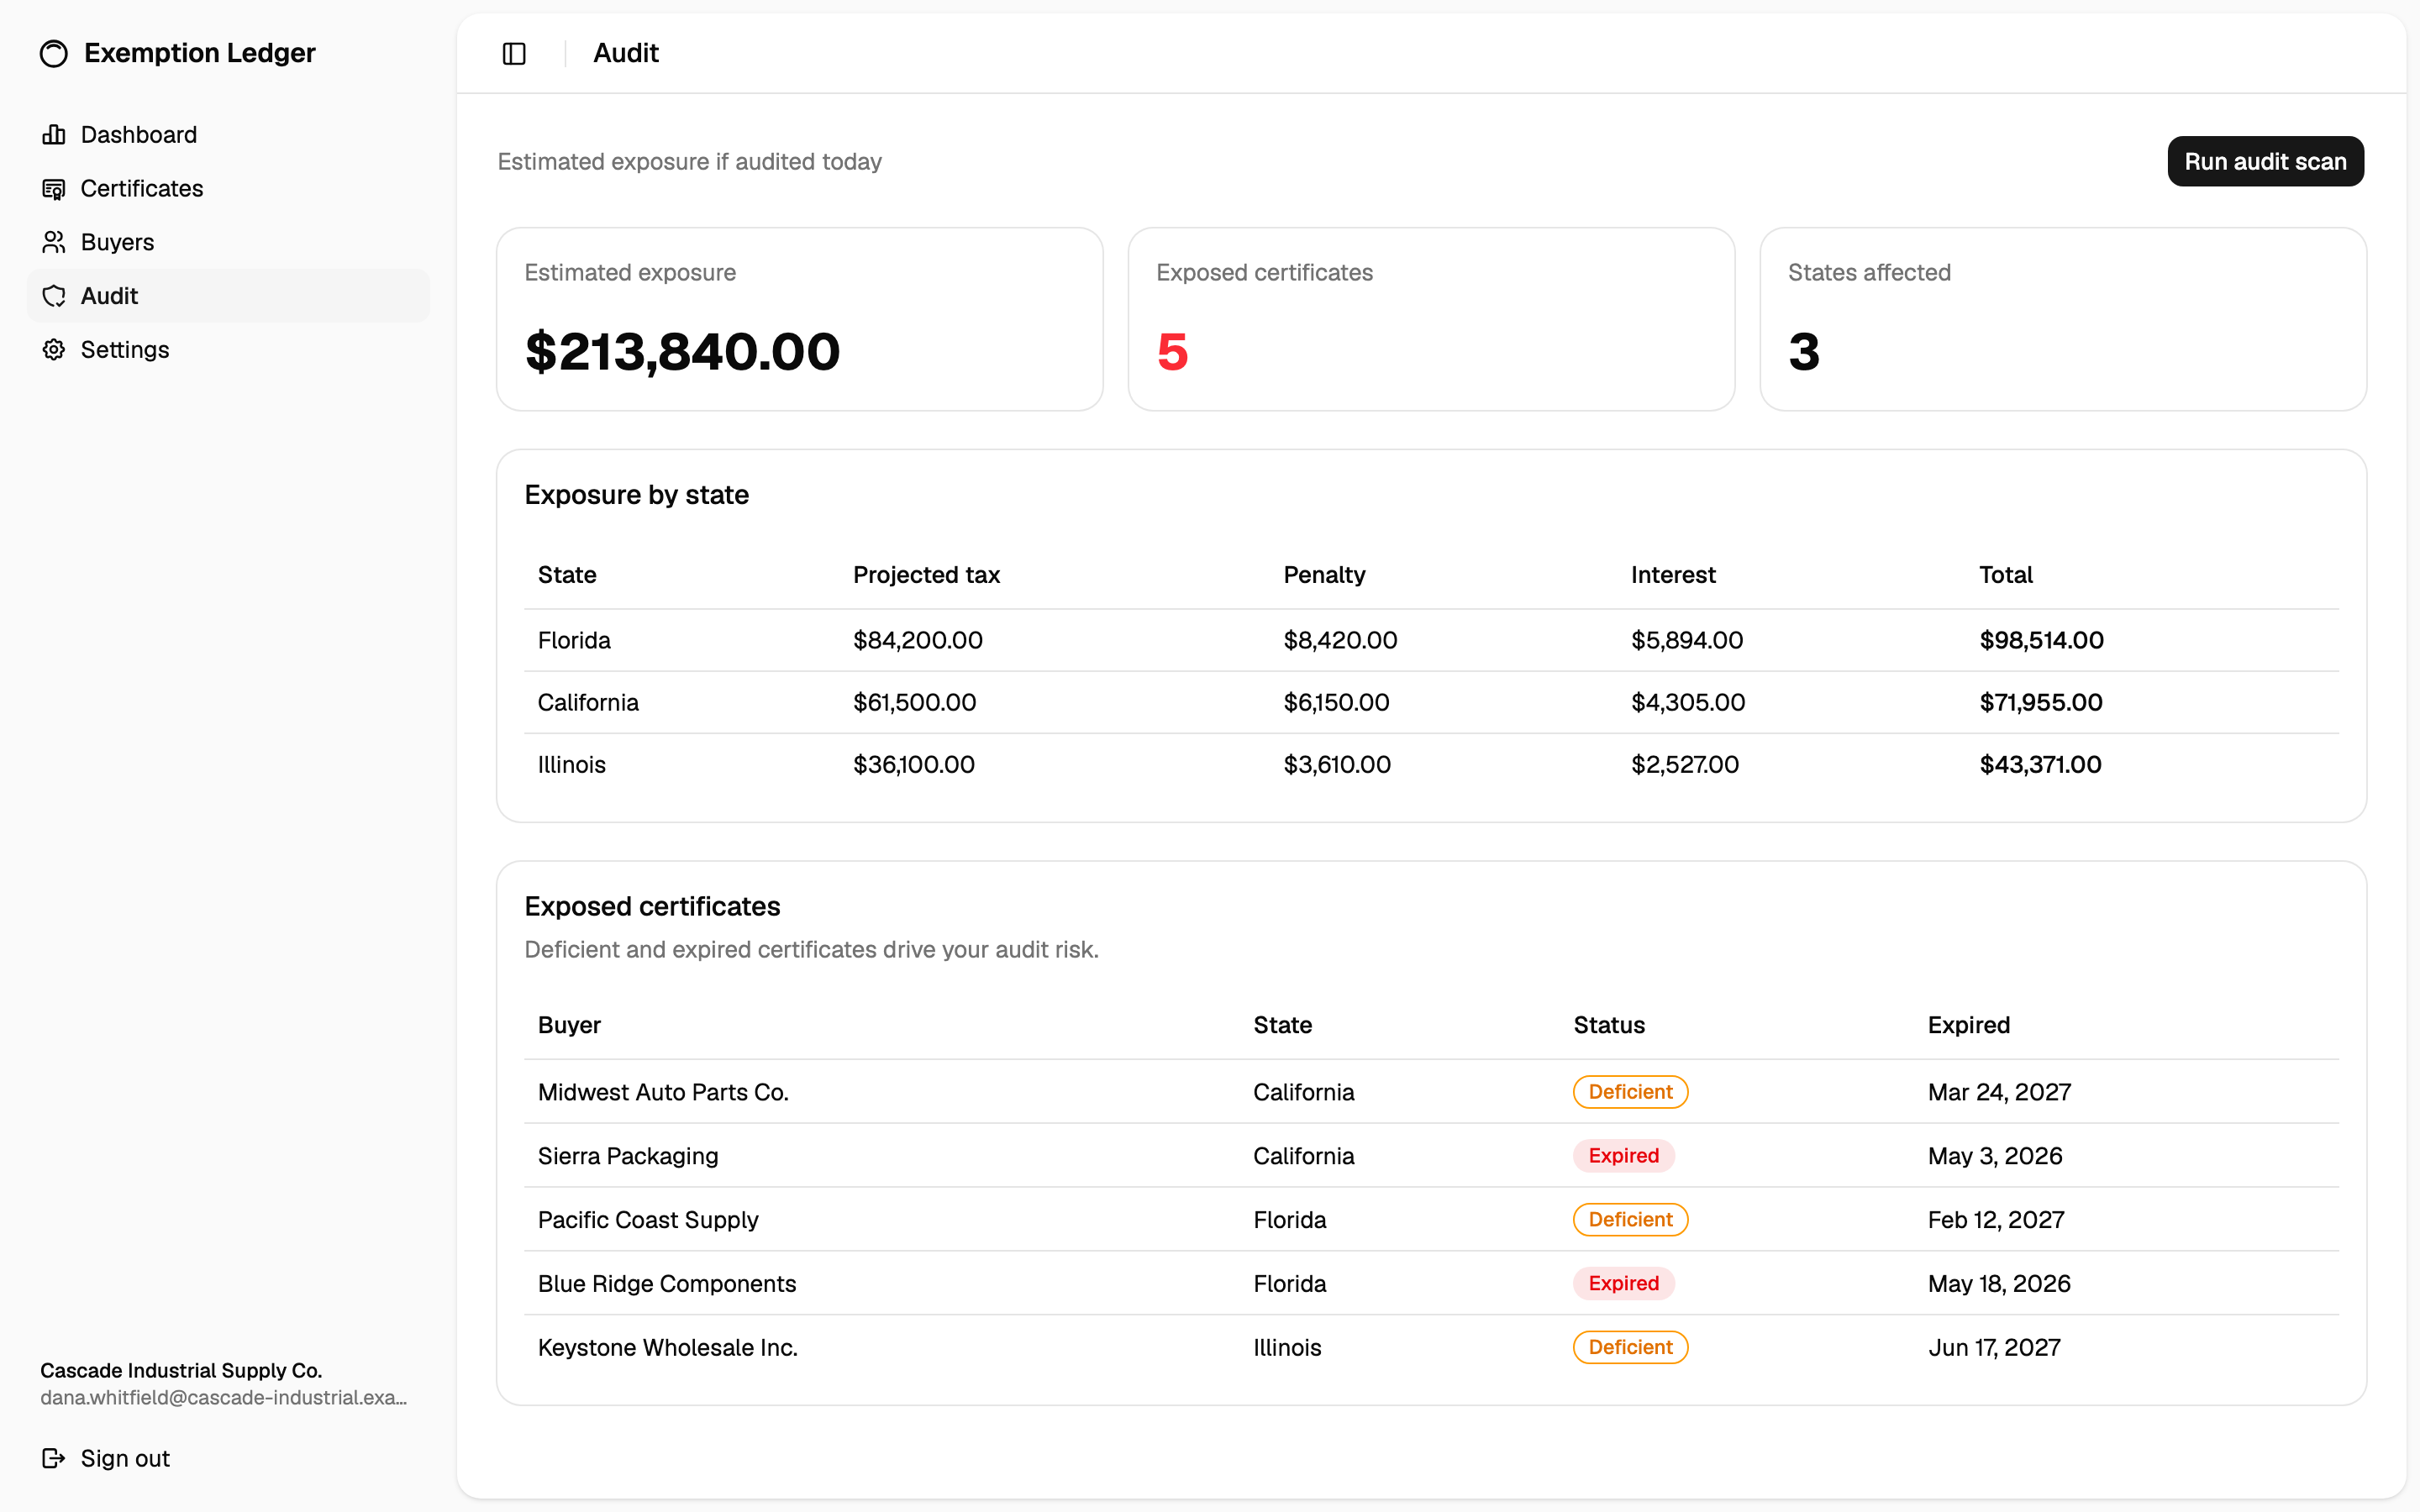
Task: Click the Expired badge for Sierra Packaging
Action: [1623, 1156]
